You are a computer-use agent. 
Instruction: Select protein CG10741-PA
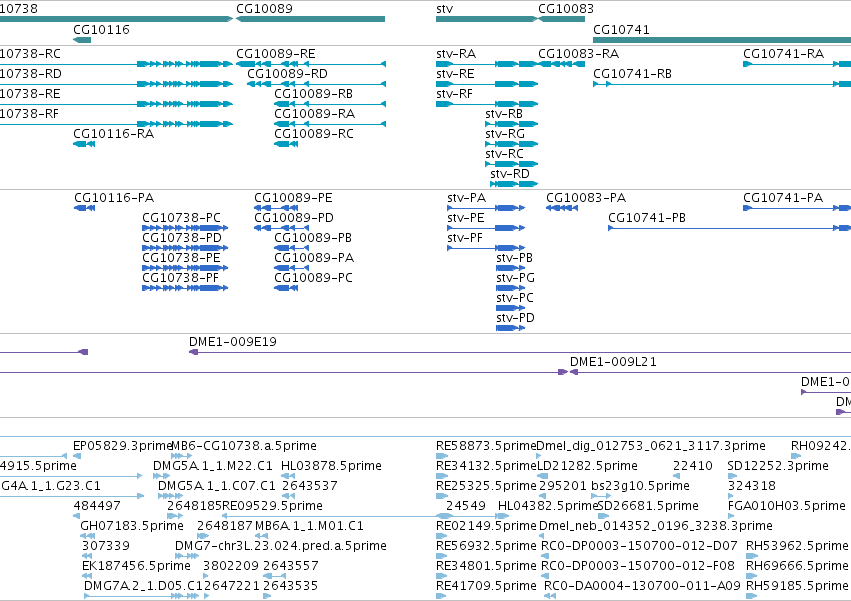pyautogui.click(x=797, y=208)
